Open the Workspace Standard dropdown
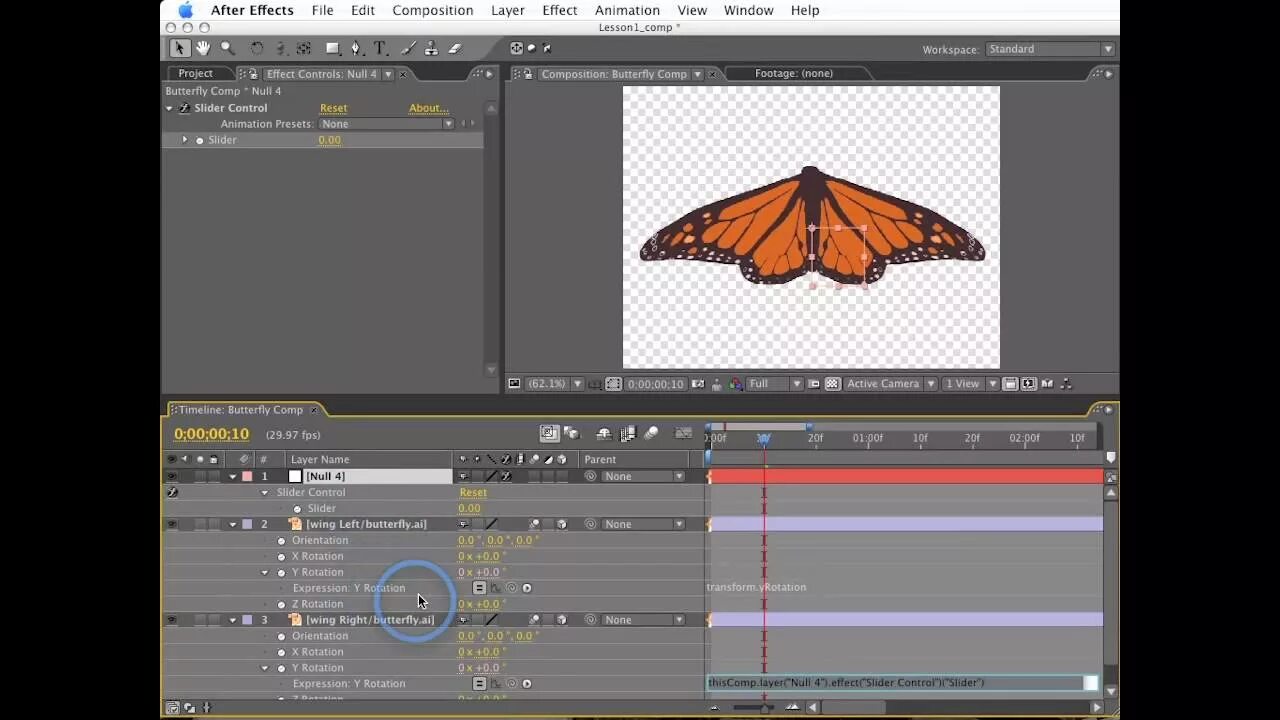Image resolution: width=1280 pixels, height=720 pixels. coord(1050,49)
